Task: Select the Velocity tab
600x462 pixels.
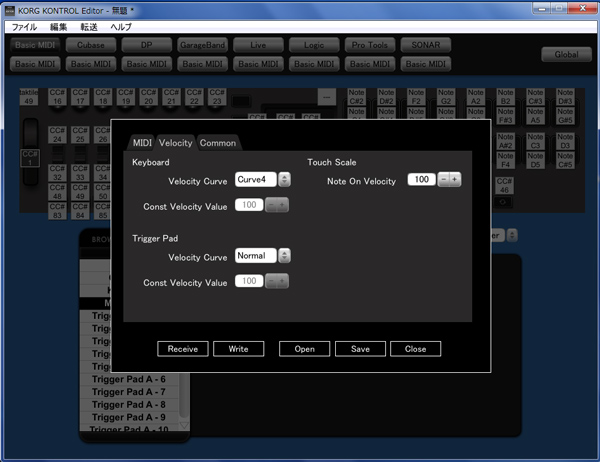Action: (176, 143)
